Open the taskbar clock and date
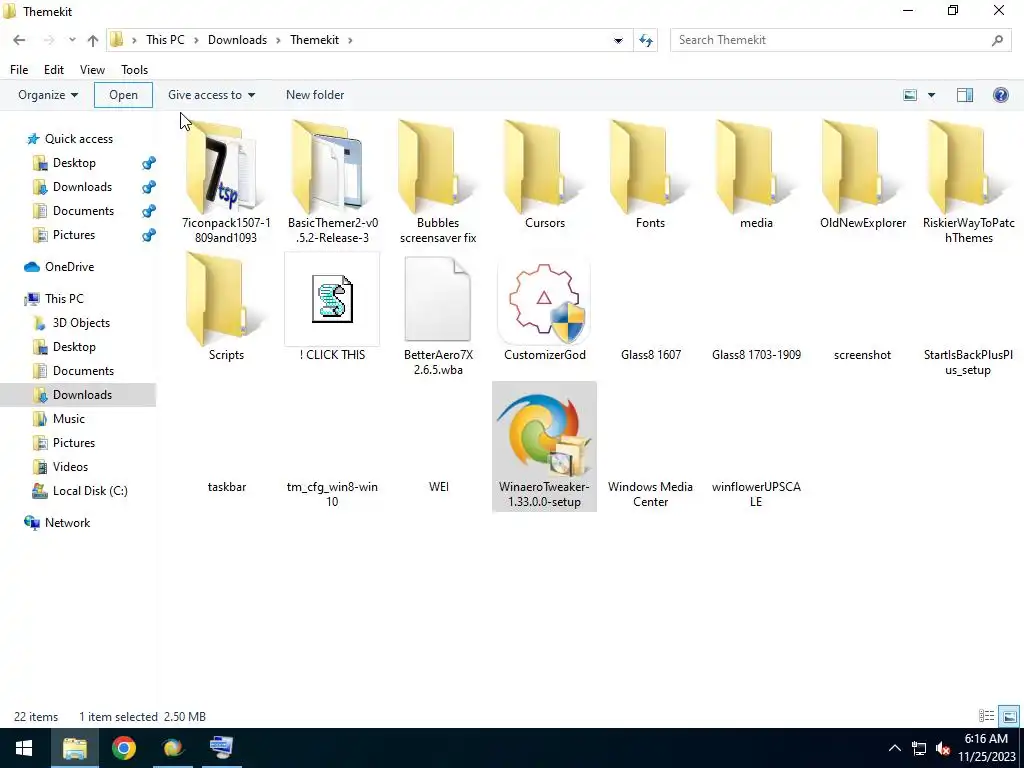The image size is (1024, 768). coord(986,748)
